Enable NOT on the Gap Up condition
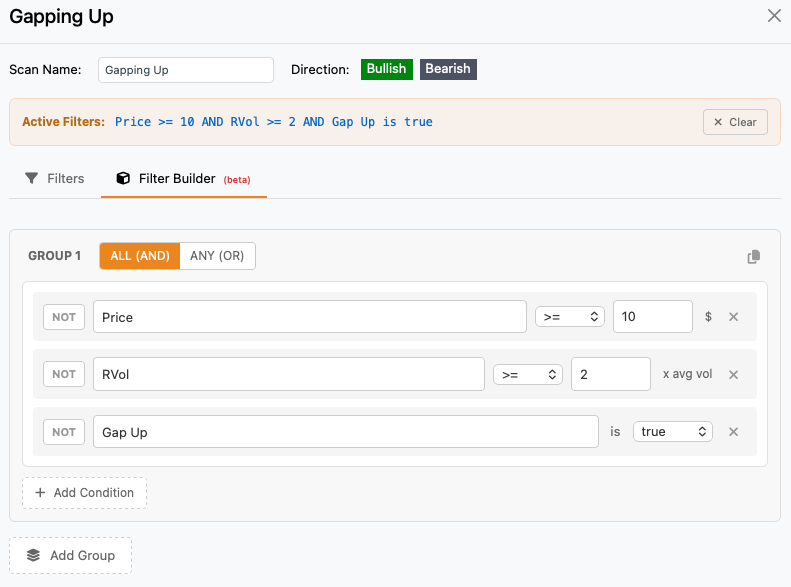This screenshot has height=587, width=791. (x=64, y=432)
